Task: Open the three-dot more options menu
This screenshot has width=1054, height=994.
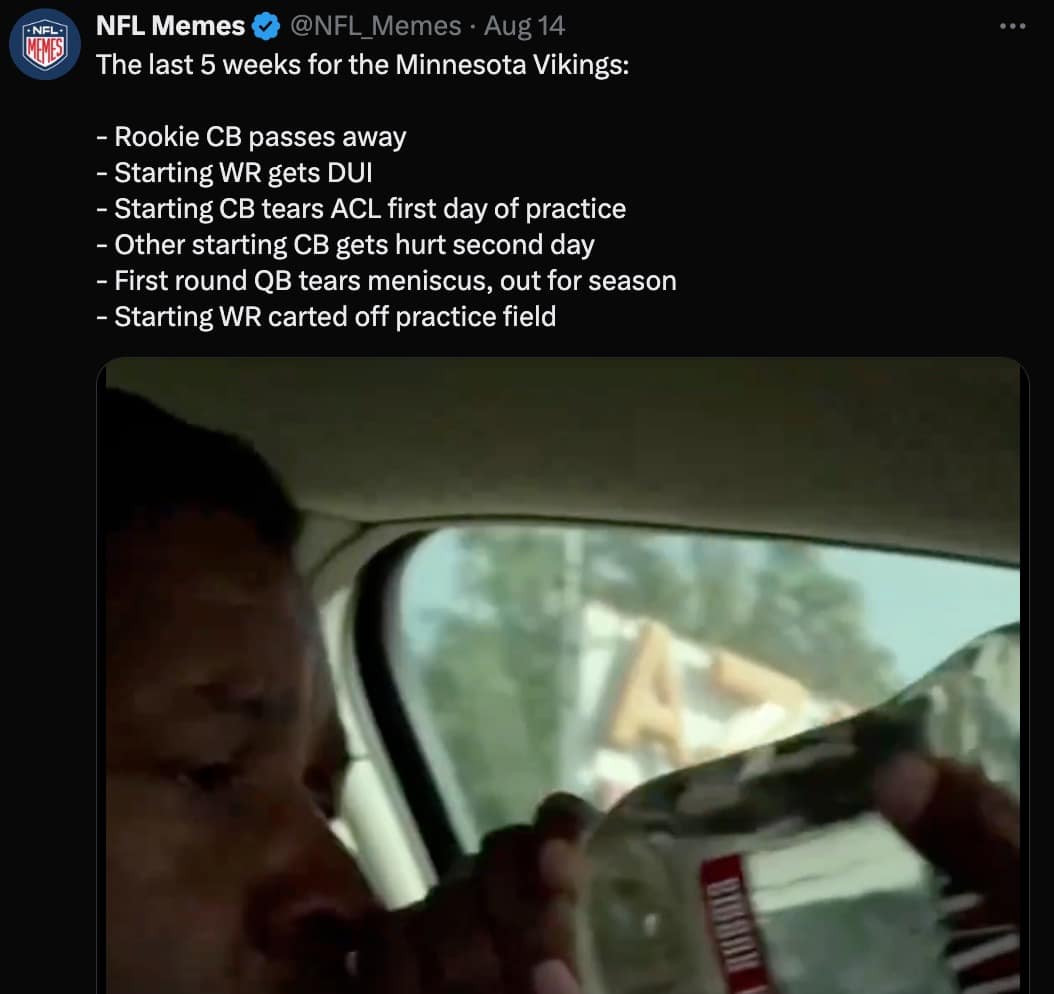Action: [x=1012, y=26]
